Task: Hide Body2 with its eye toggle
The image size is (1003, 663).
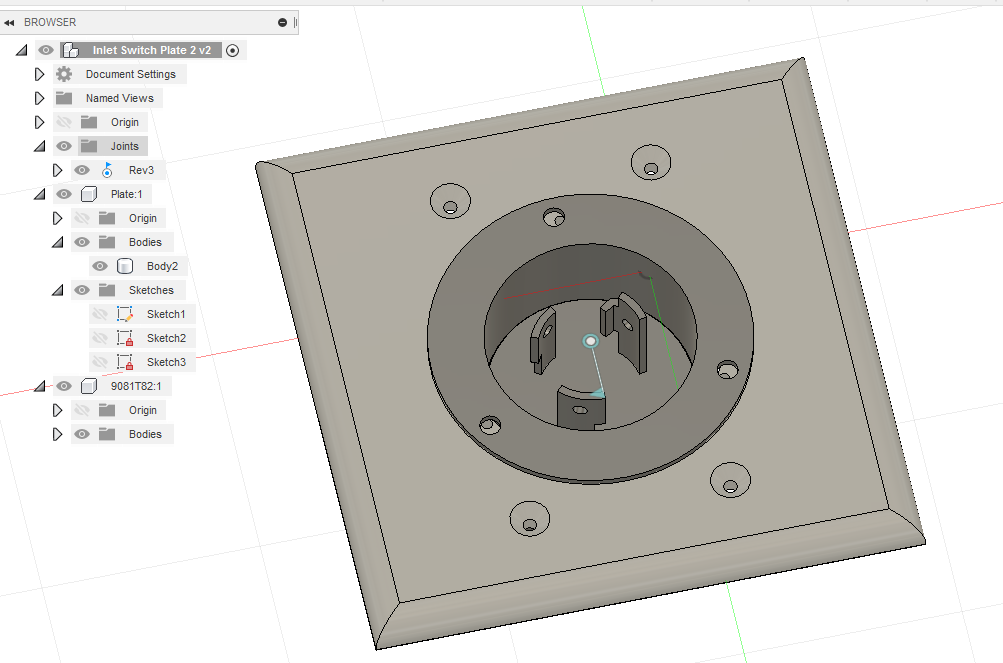Action: point(98,265)
